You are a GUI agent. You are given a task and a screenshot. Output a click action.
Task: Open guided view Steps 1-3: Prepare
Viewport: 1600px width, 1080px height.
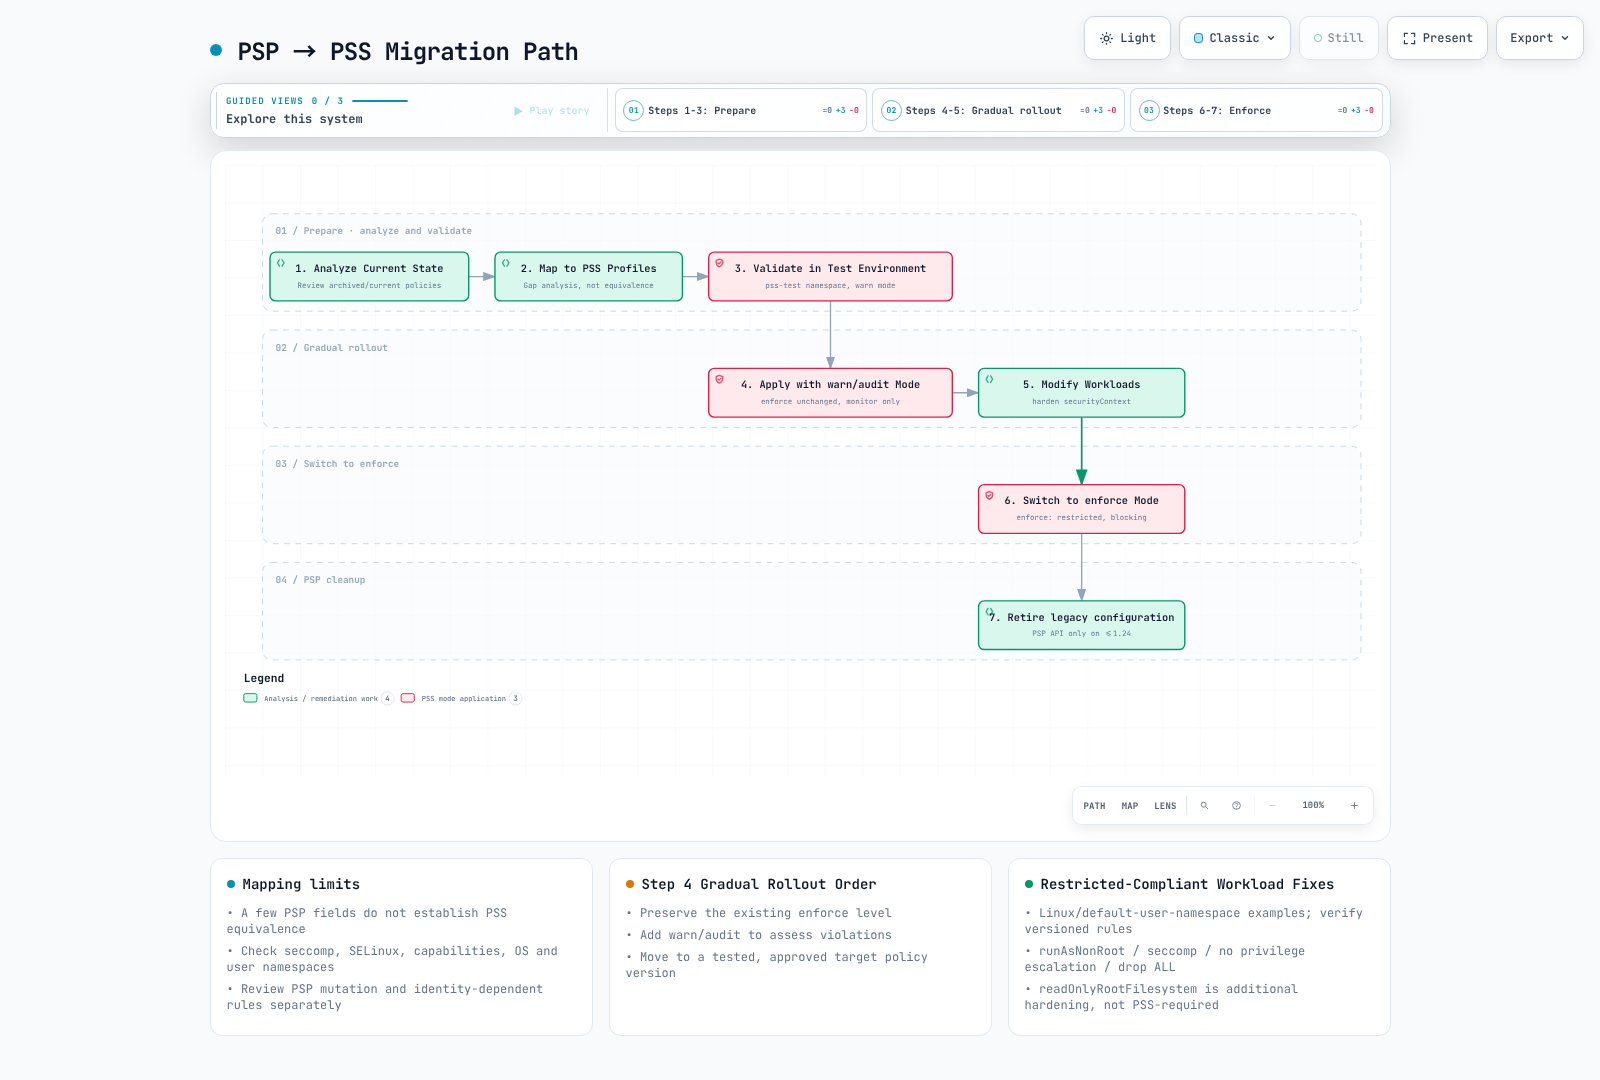[740, 110]
